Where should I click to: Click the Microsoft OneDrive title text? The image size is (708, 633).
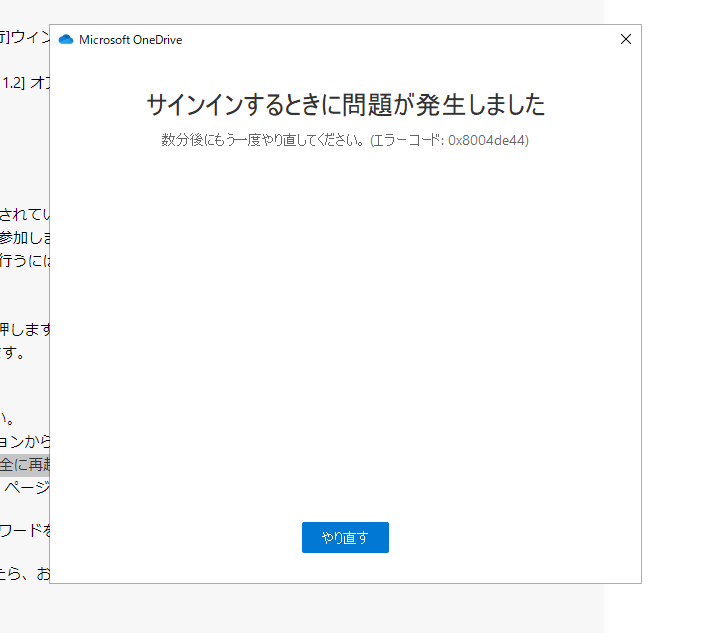130,40
